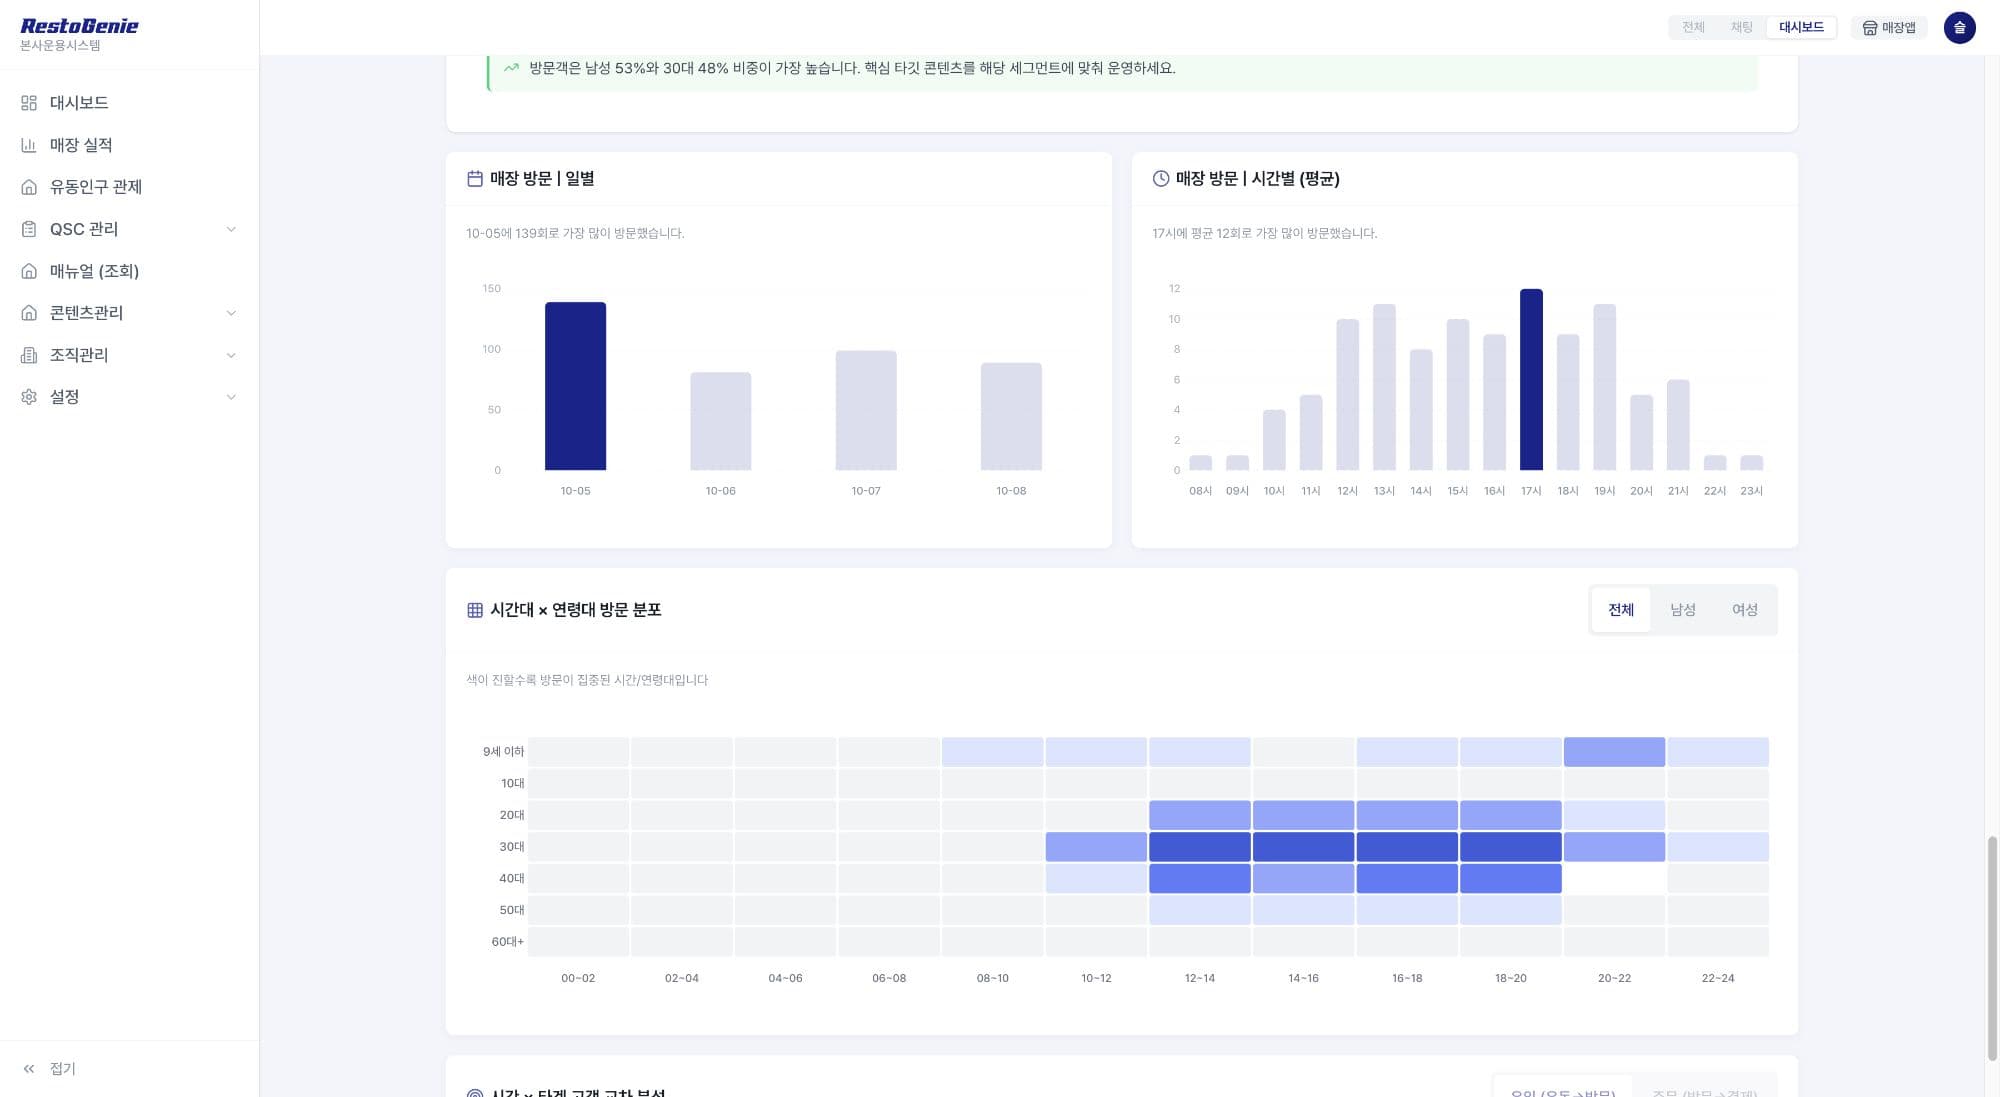
Task: Click the 10-07 daily visits bar
Action: click(866, 410)
